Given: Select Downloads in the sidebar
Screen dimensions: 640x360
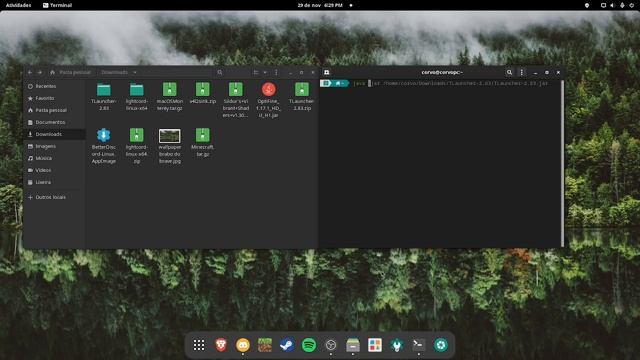Looking at the screenshot, I should pyautogui.click(x=54, y=134).
